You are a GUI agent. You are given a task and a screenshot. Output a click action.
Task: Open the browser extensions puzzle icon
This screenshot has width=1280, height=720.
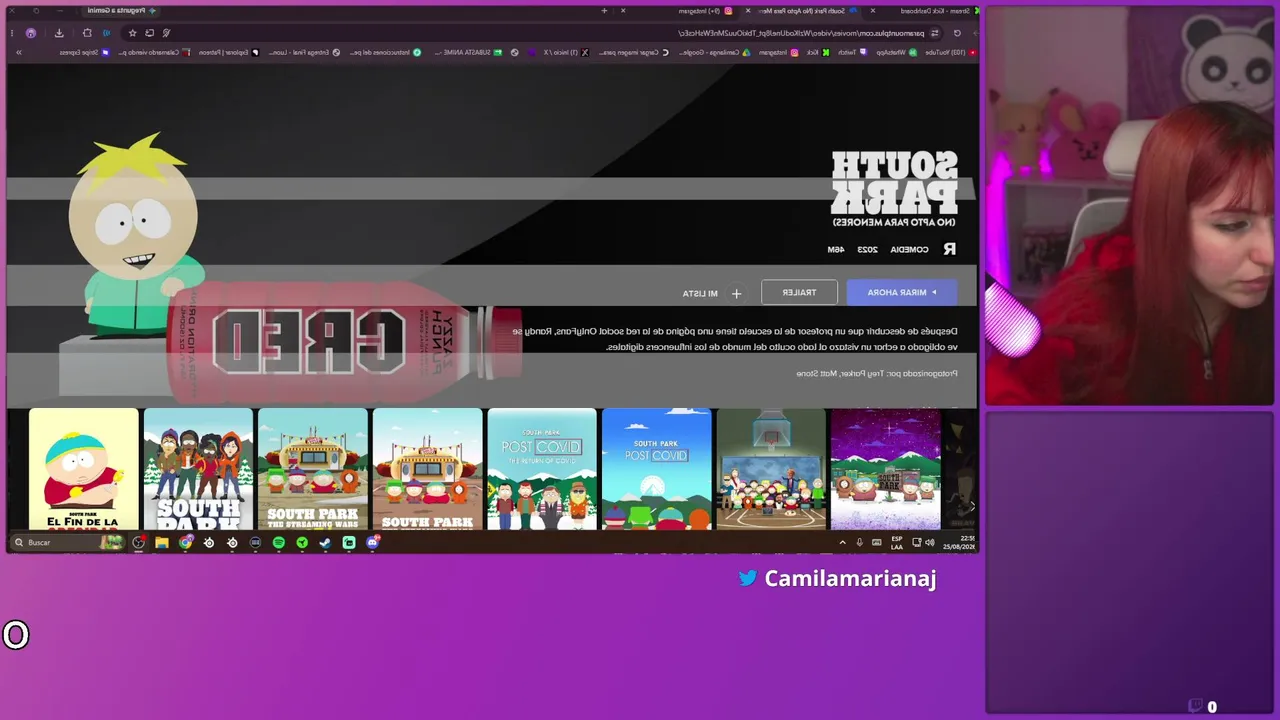click(87, 33)
